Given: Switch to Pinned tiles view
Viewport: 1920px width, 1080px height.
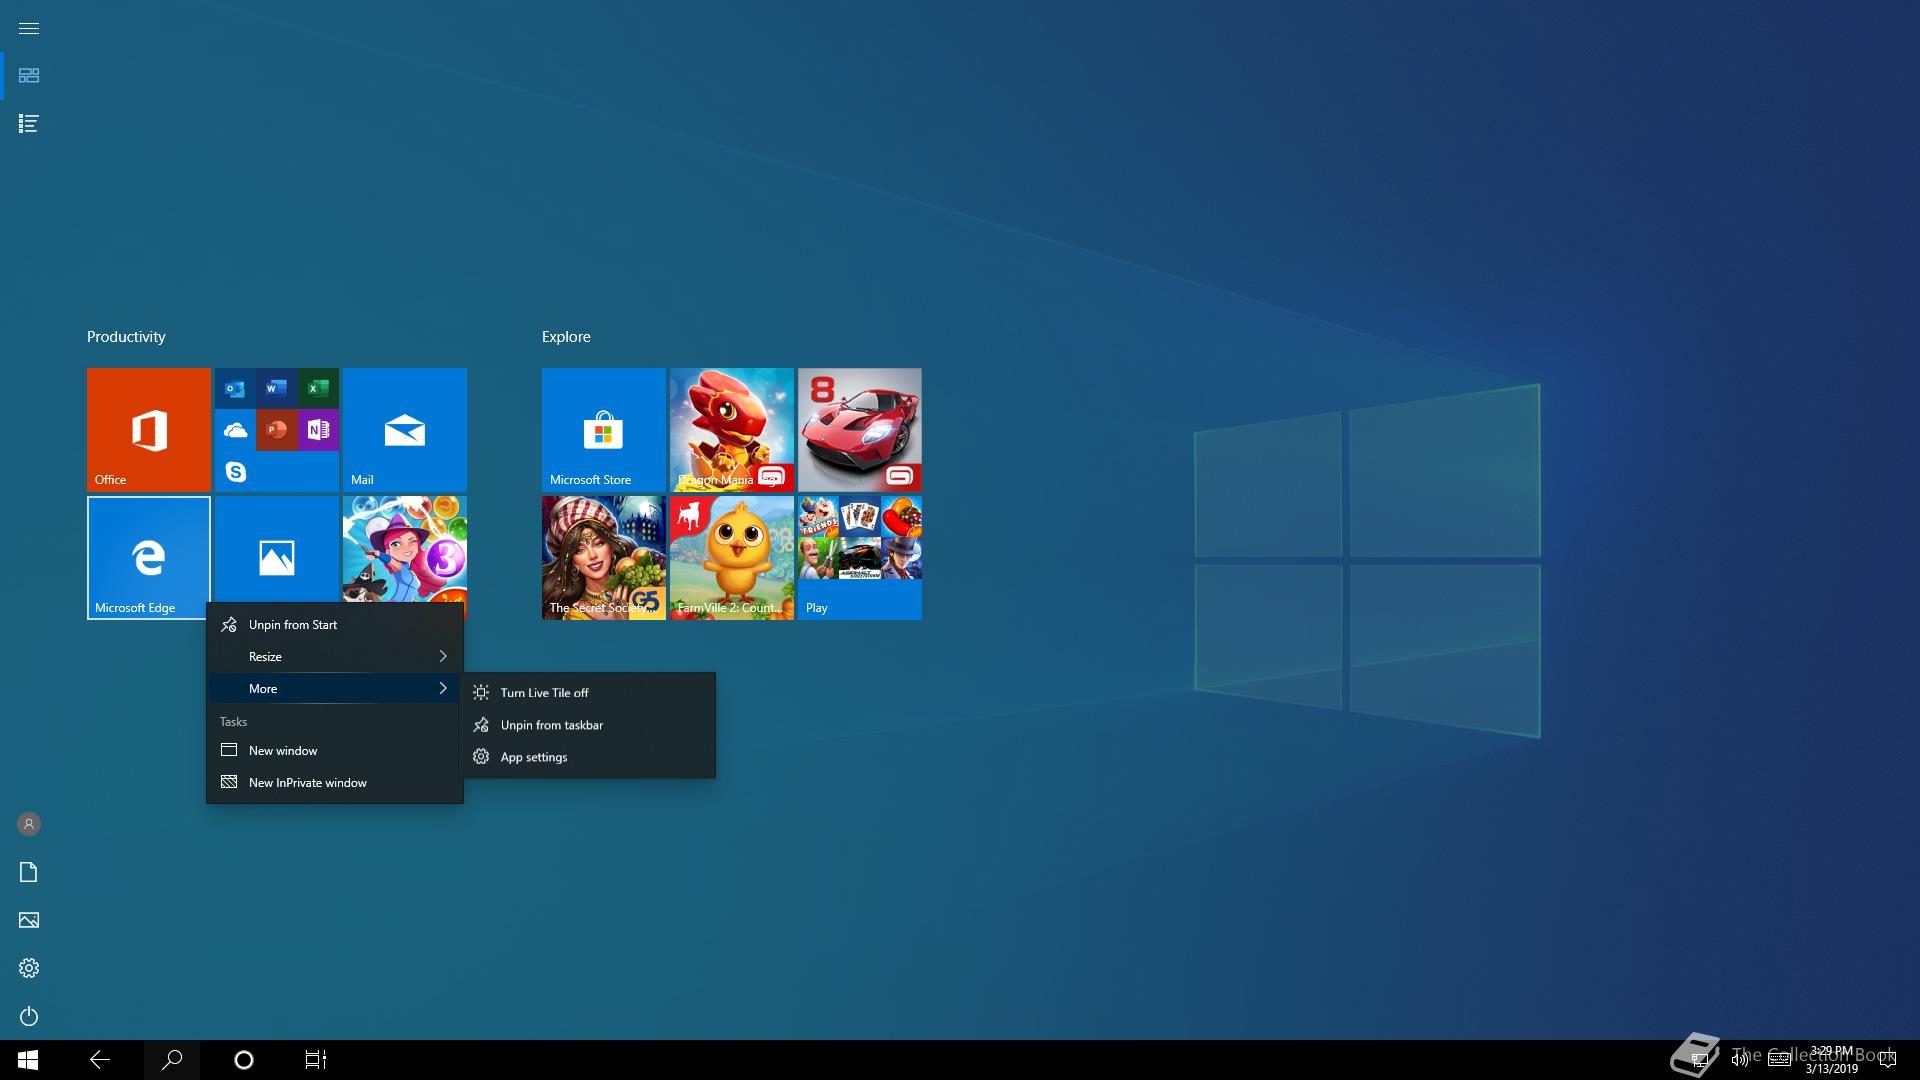Looking at the screenshot, I should [29, 76].
